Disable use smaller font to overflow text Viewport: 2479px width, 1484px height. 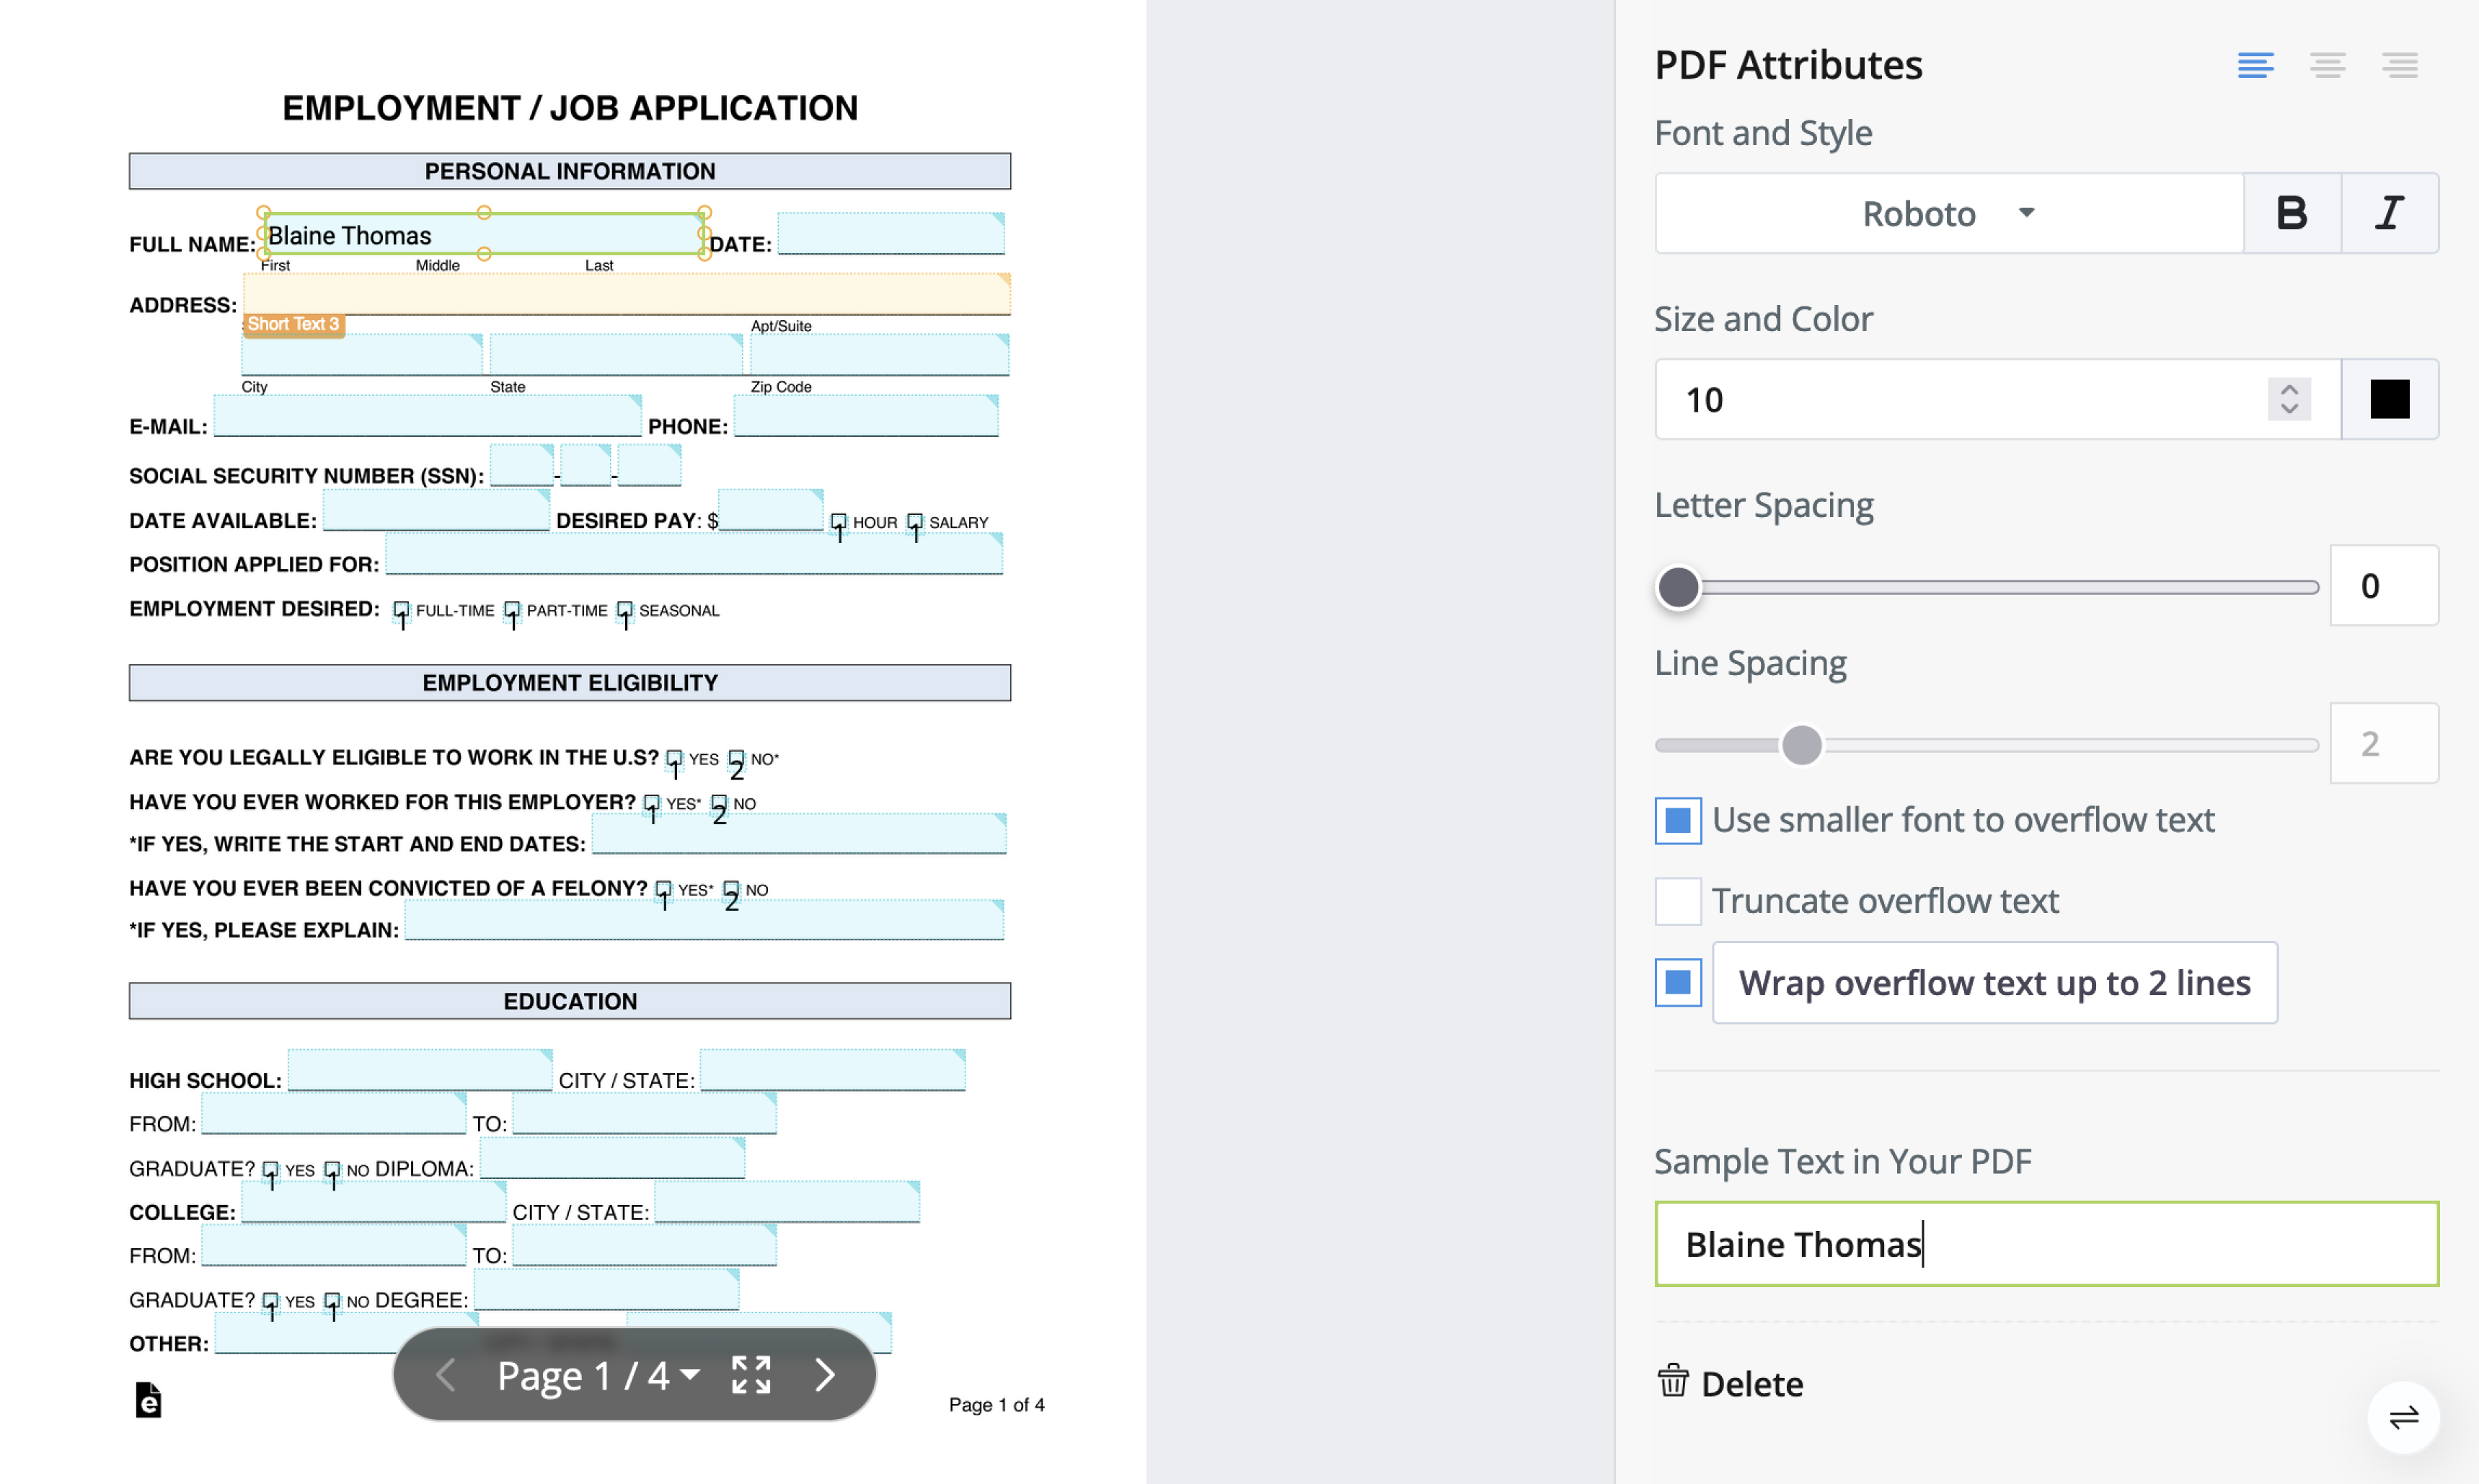pyautogui.click(x=1678, y=820)
